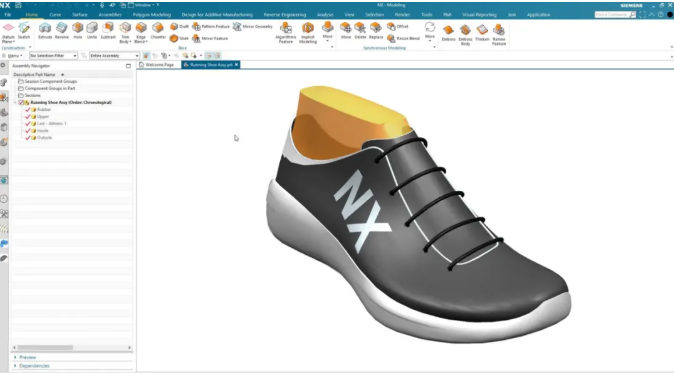The height and width of the screenshot is (374, 674).
Task: Click the navigator horizontal scrollbar thumb
Action: click(x=45, y=347)
